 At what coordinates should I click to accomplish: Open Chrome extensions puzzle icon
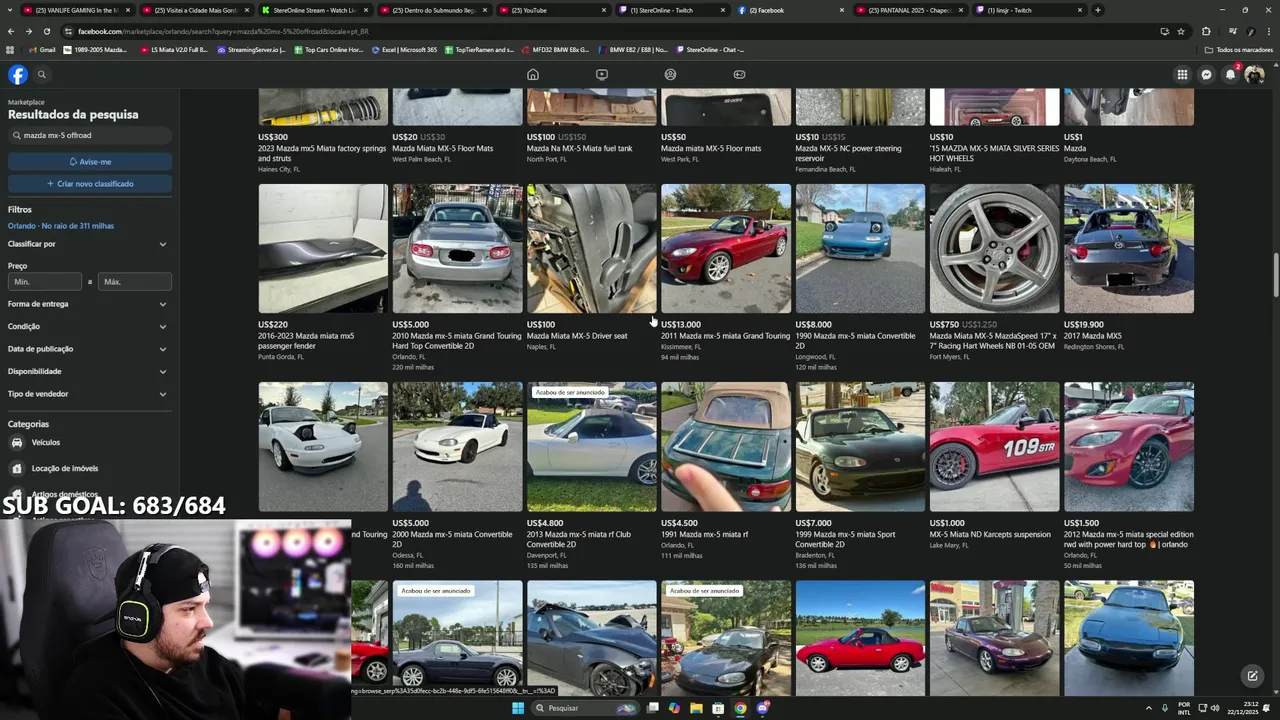pyautogui.click(x=1206, y=31)
